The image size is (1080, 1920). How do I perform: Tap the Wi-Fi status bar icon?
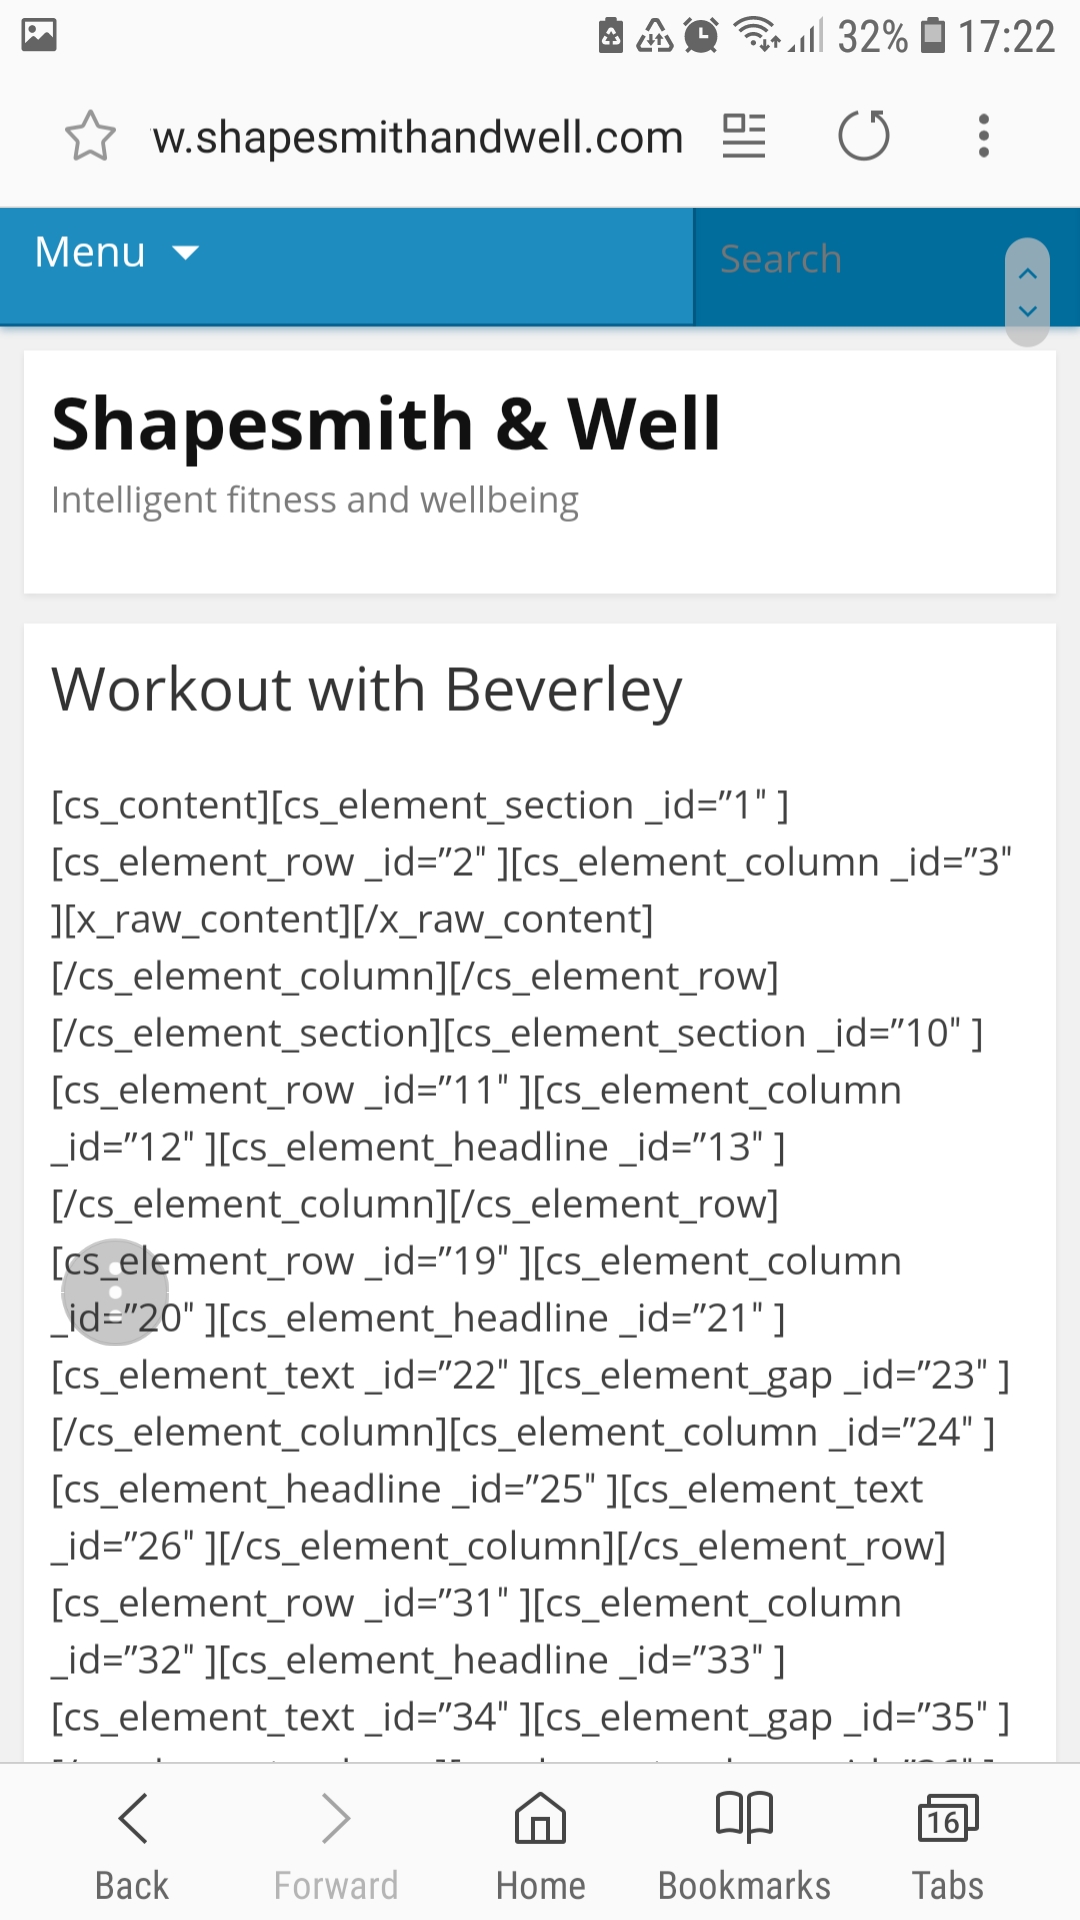tap(757, 35)
